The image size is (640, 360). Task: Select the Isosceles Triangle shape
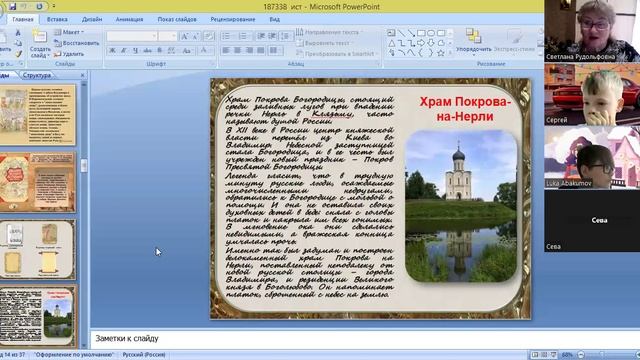pos(391,43)
